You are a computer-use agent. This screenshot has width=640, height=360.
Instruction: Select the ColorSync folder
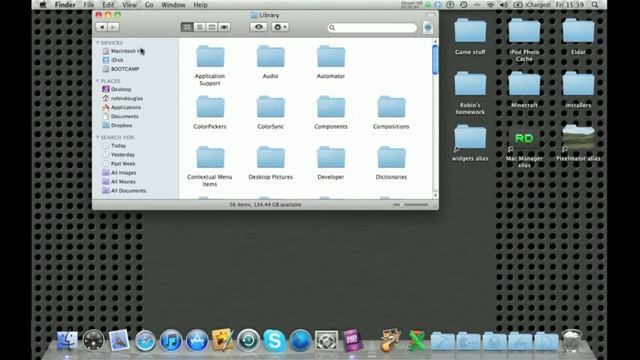coord(270,108)
